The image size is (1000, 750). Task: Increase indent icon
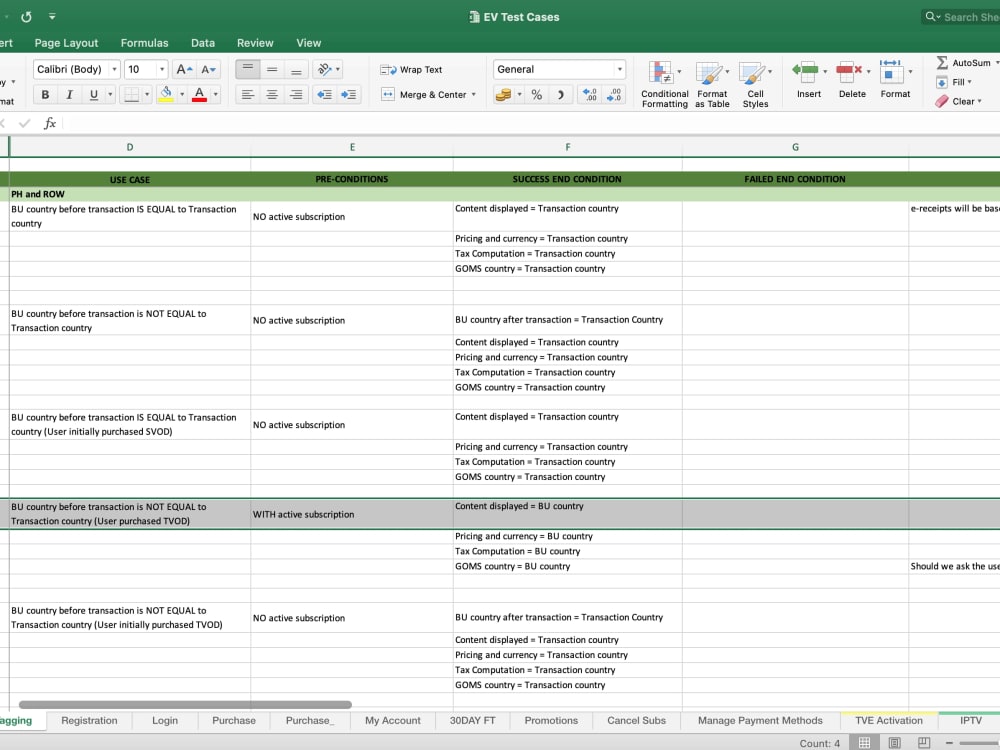348,94
